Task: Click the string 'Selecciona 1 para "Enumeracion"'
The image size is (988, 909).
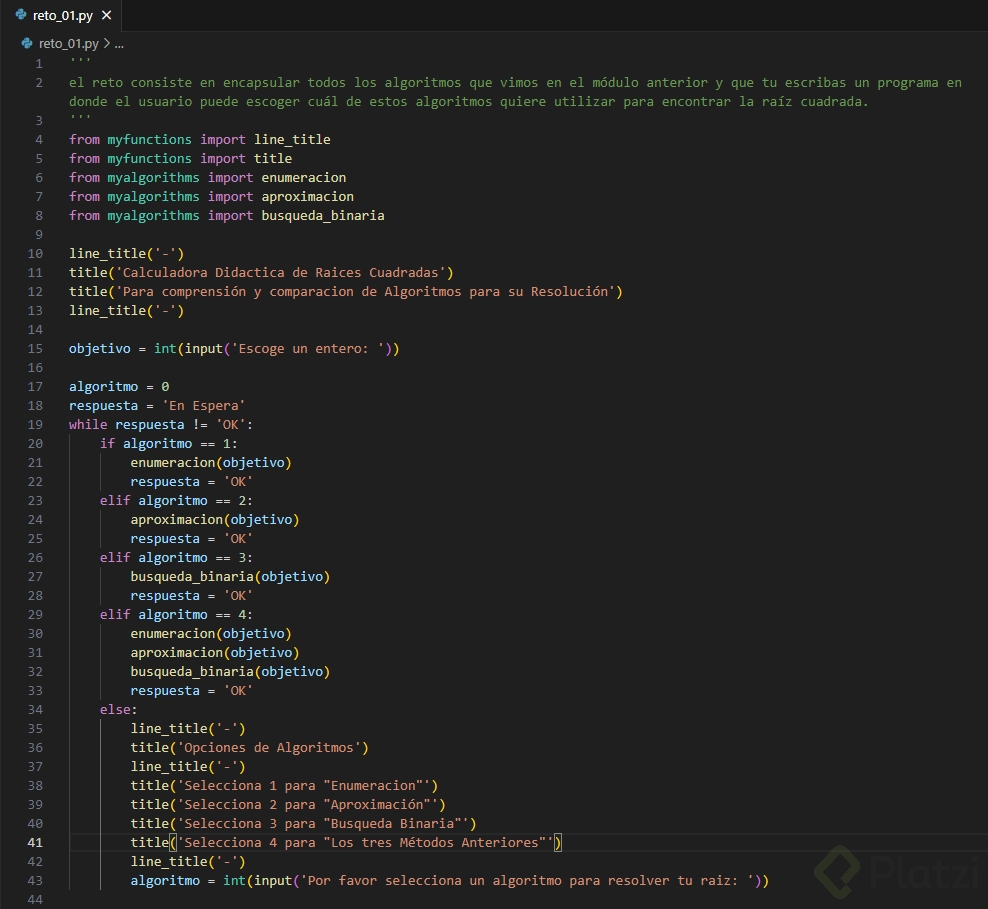Action: pos(304,786)
